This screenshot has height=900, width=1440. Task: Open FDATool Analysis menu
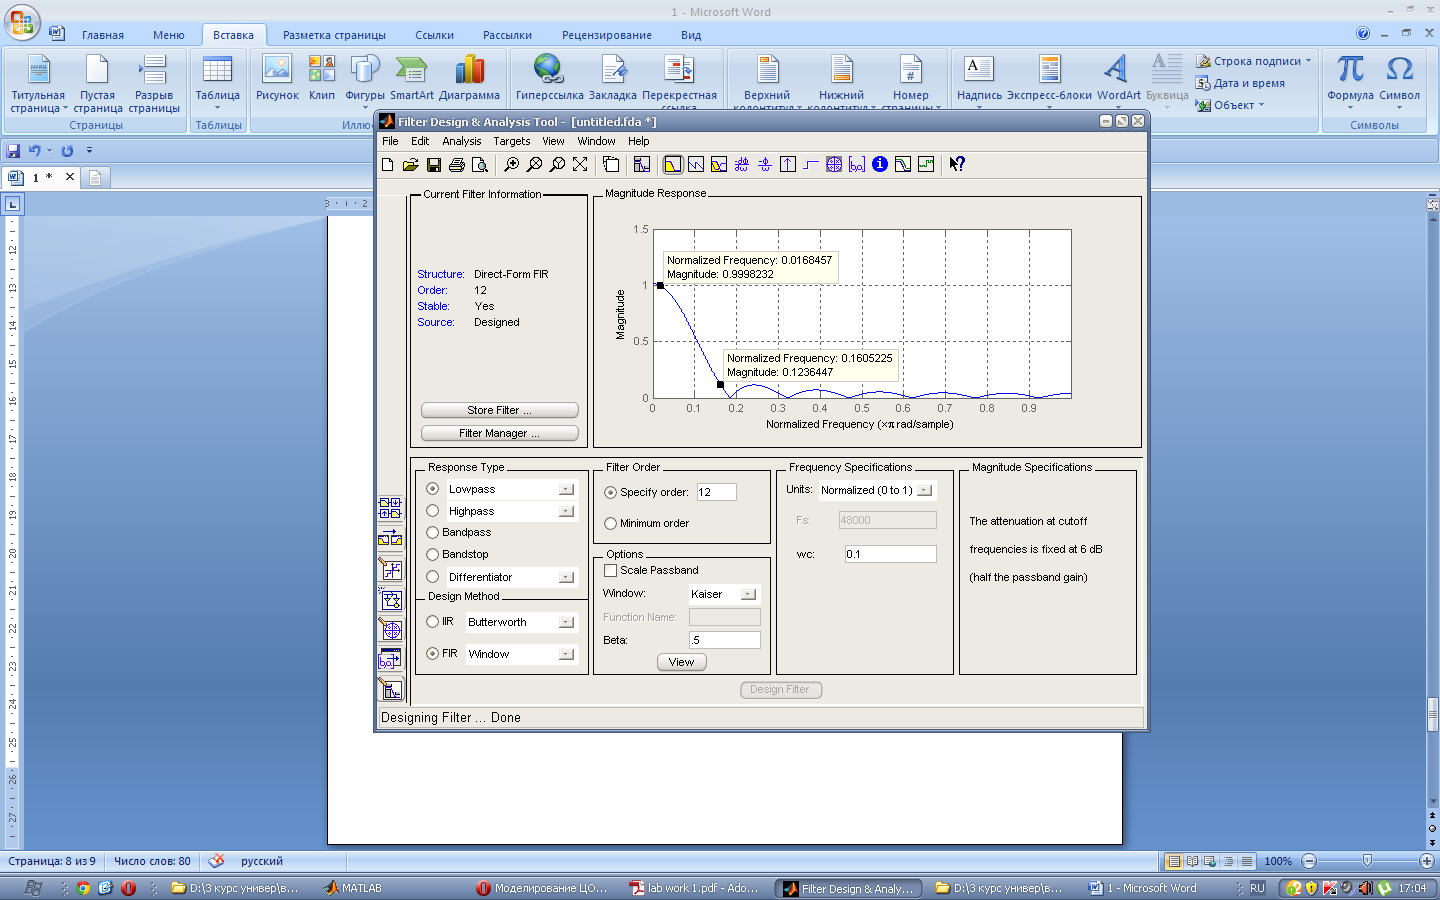click(461, 141)
